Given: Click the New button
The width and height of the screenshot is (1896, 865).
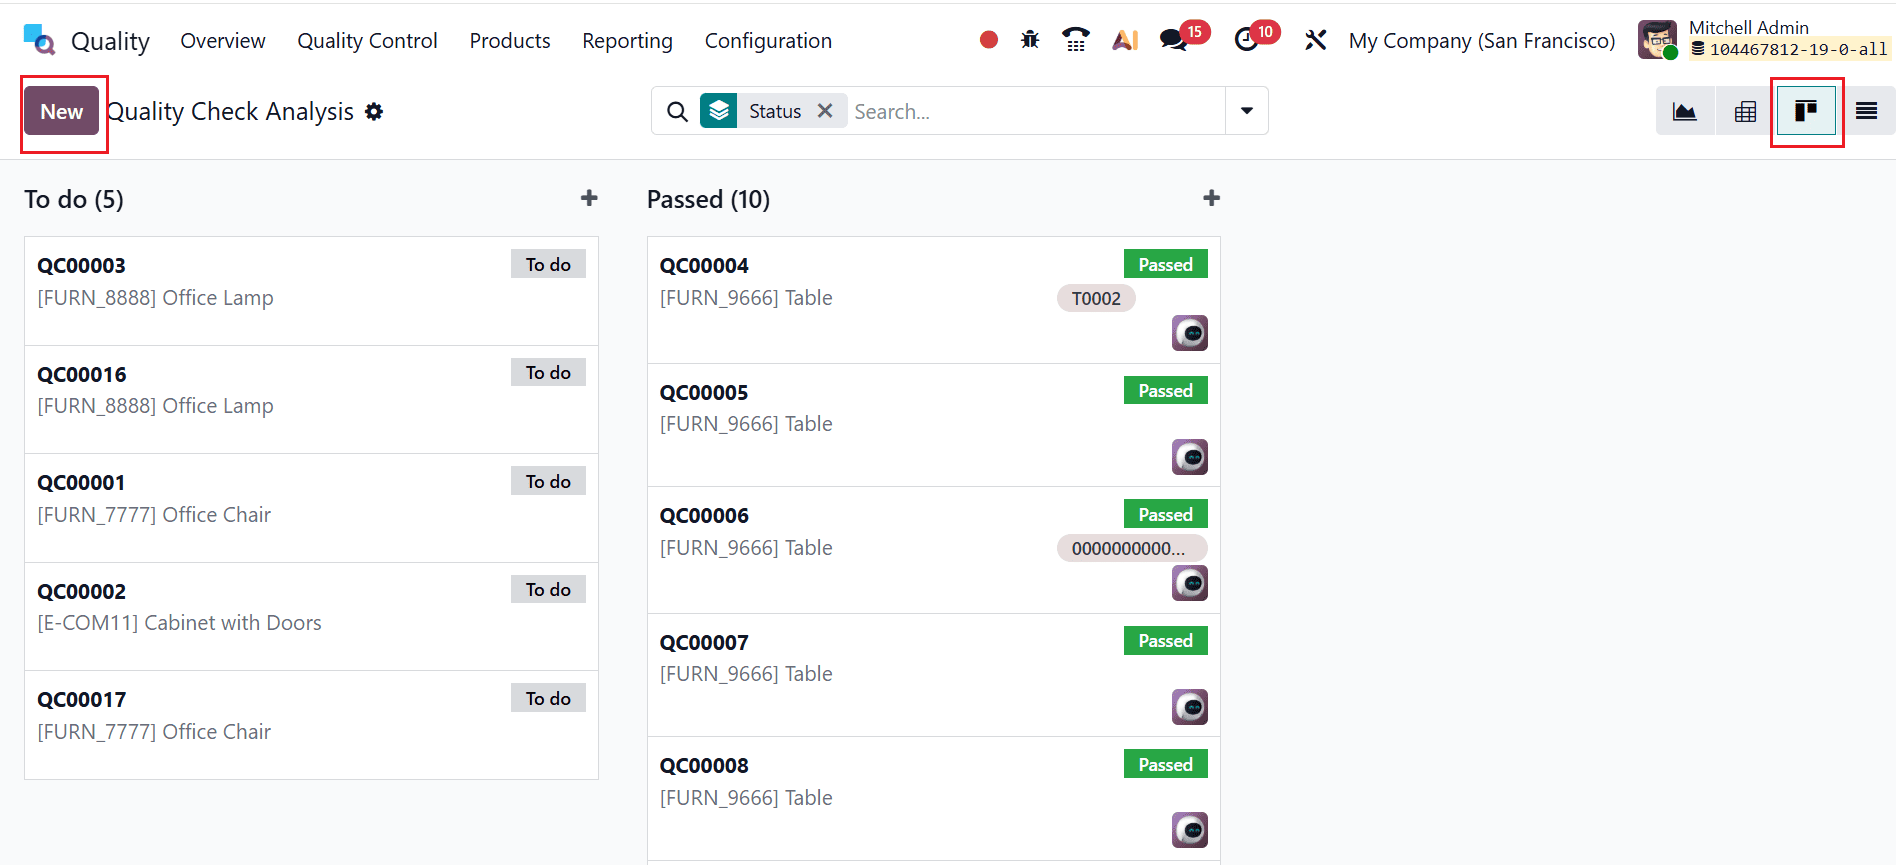Looking at the screenshot, I should [x=62, y=111].
